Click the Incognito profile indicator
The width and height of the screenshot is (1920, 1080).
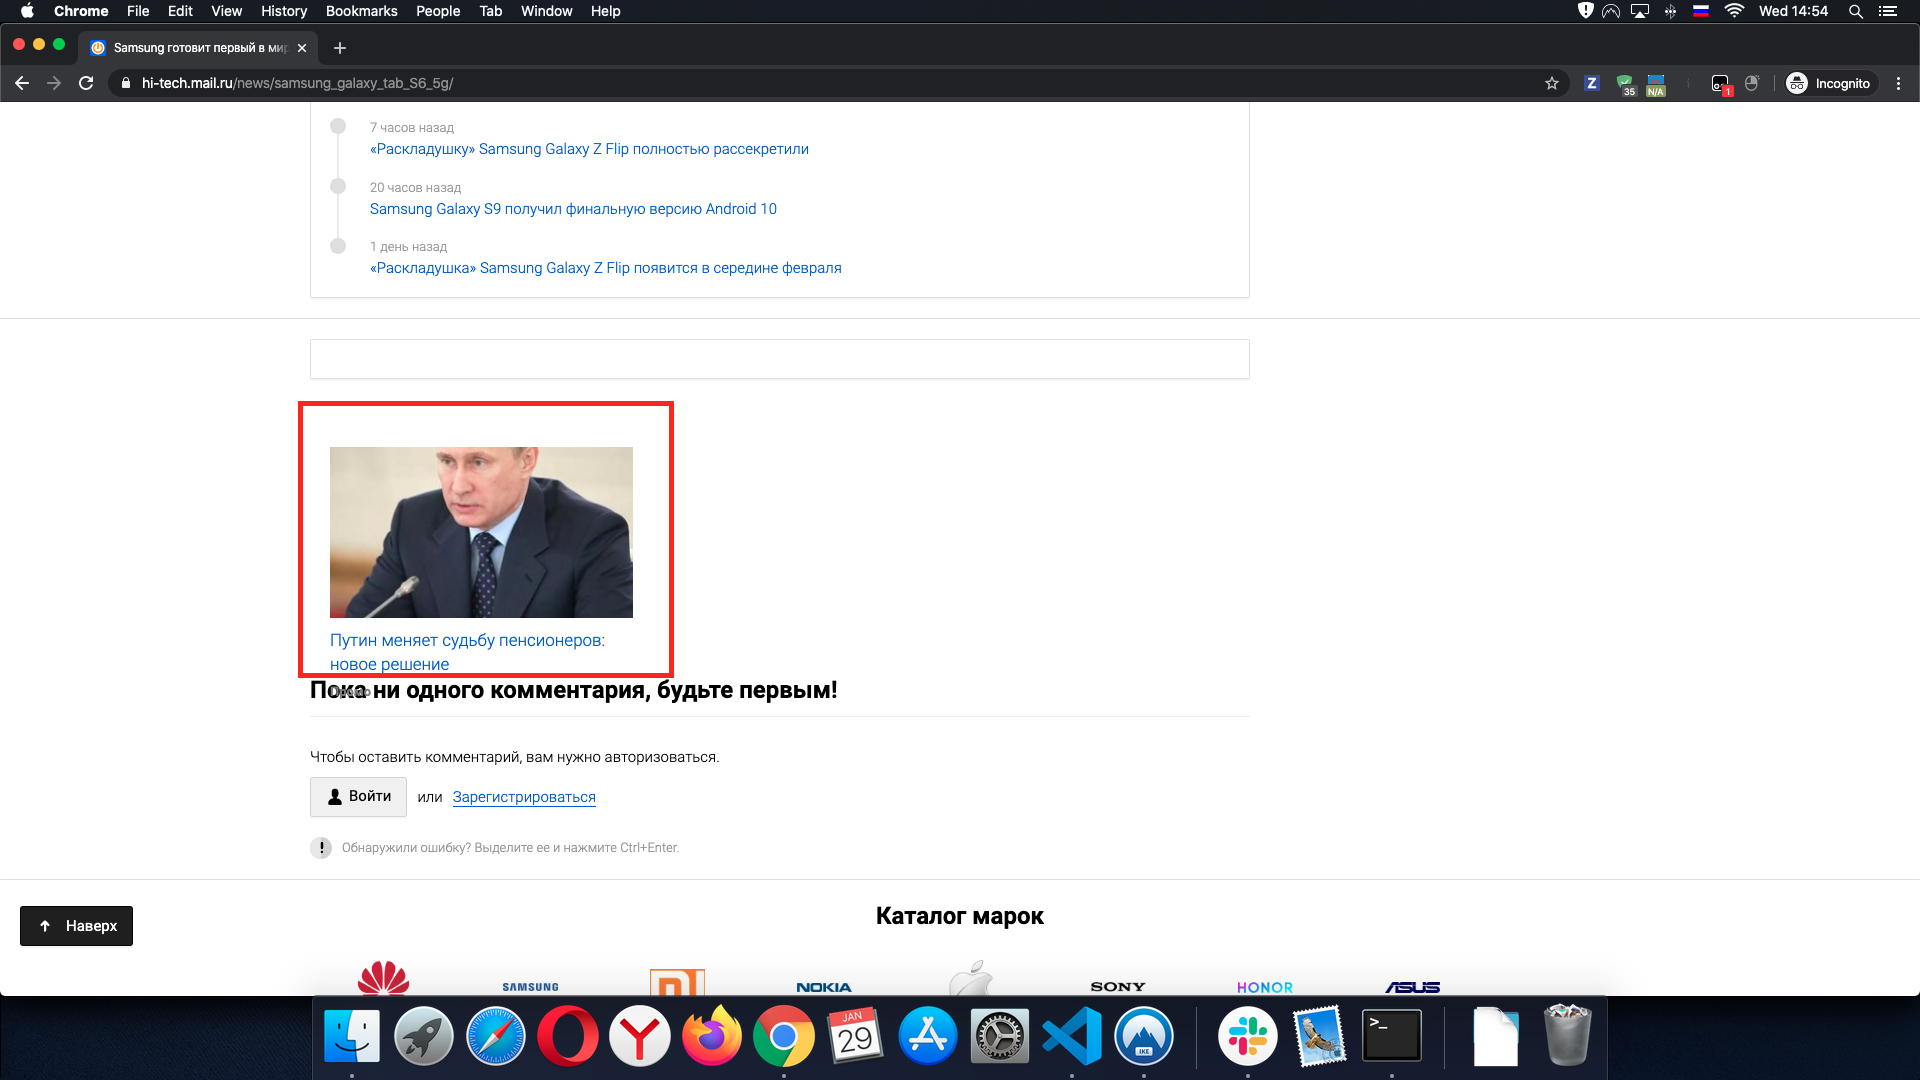(x=1830, y=84)
